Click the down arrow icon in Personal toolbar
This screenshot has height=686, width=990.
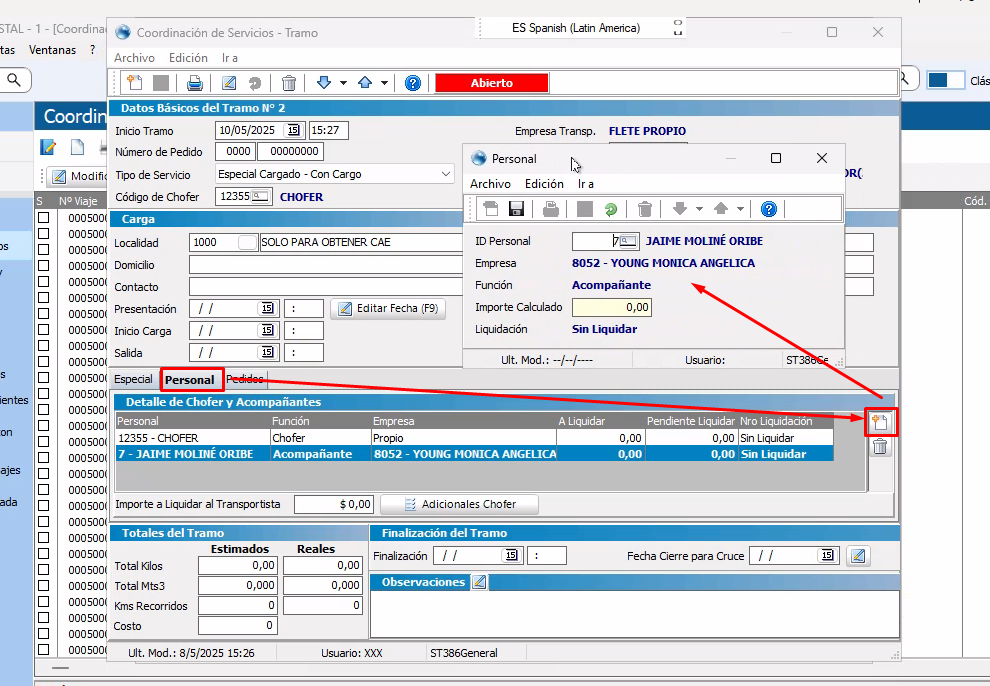click(x=680, y=209)
